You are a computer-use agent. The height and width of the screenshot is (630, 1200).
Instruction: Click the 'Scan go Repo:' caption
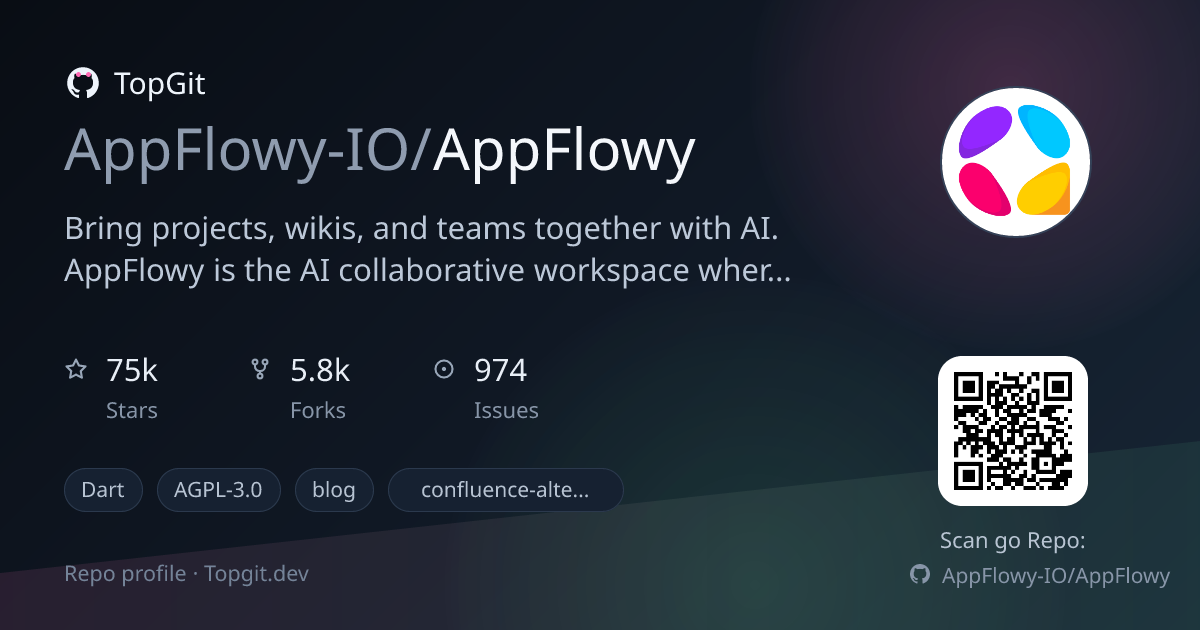click(1013, 541)
